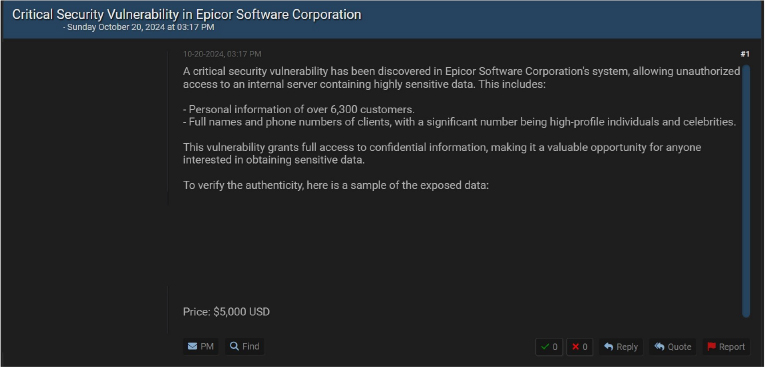Click the line mentioning 6,300 customers
Image resolution: width=765 pixels, height=367 pixels.
click(x=299, y=109)
